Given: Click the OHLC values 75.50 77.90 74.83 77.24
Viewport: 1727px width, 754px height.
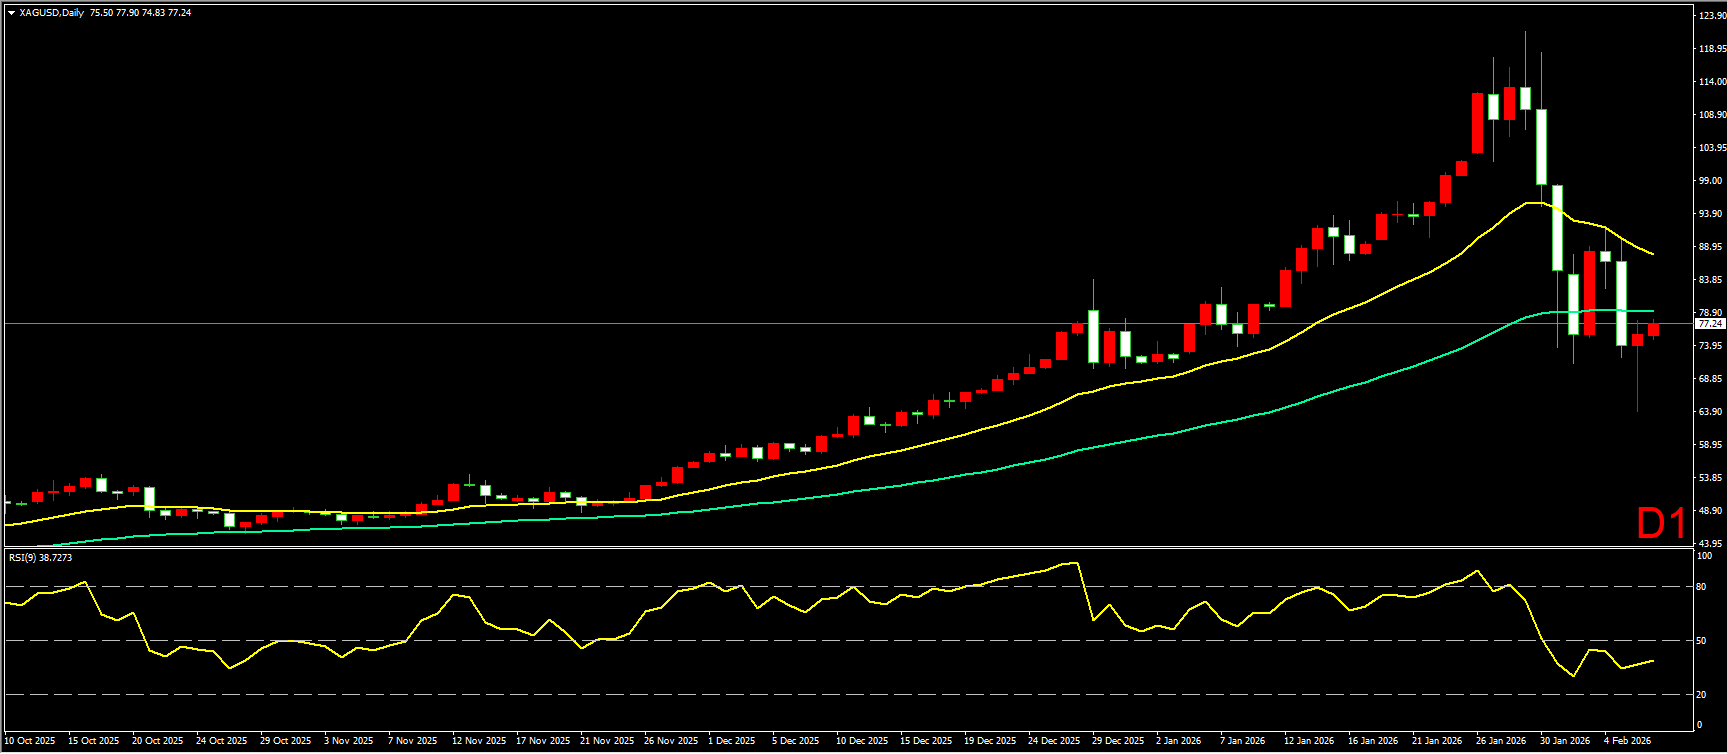Looking at the screenshot, I should click(x=140, y=13).
